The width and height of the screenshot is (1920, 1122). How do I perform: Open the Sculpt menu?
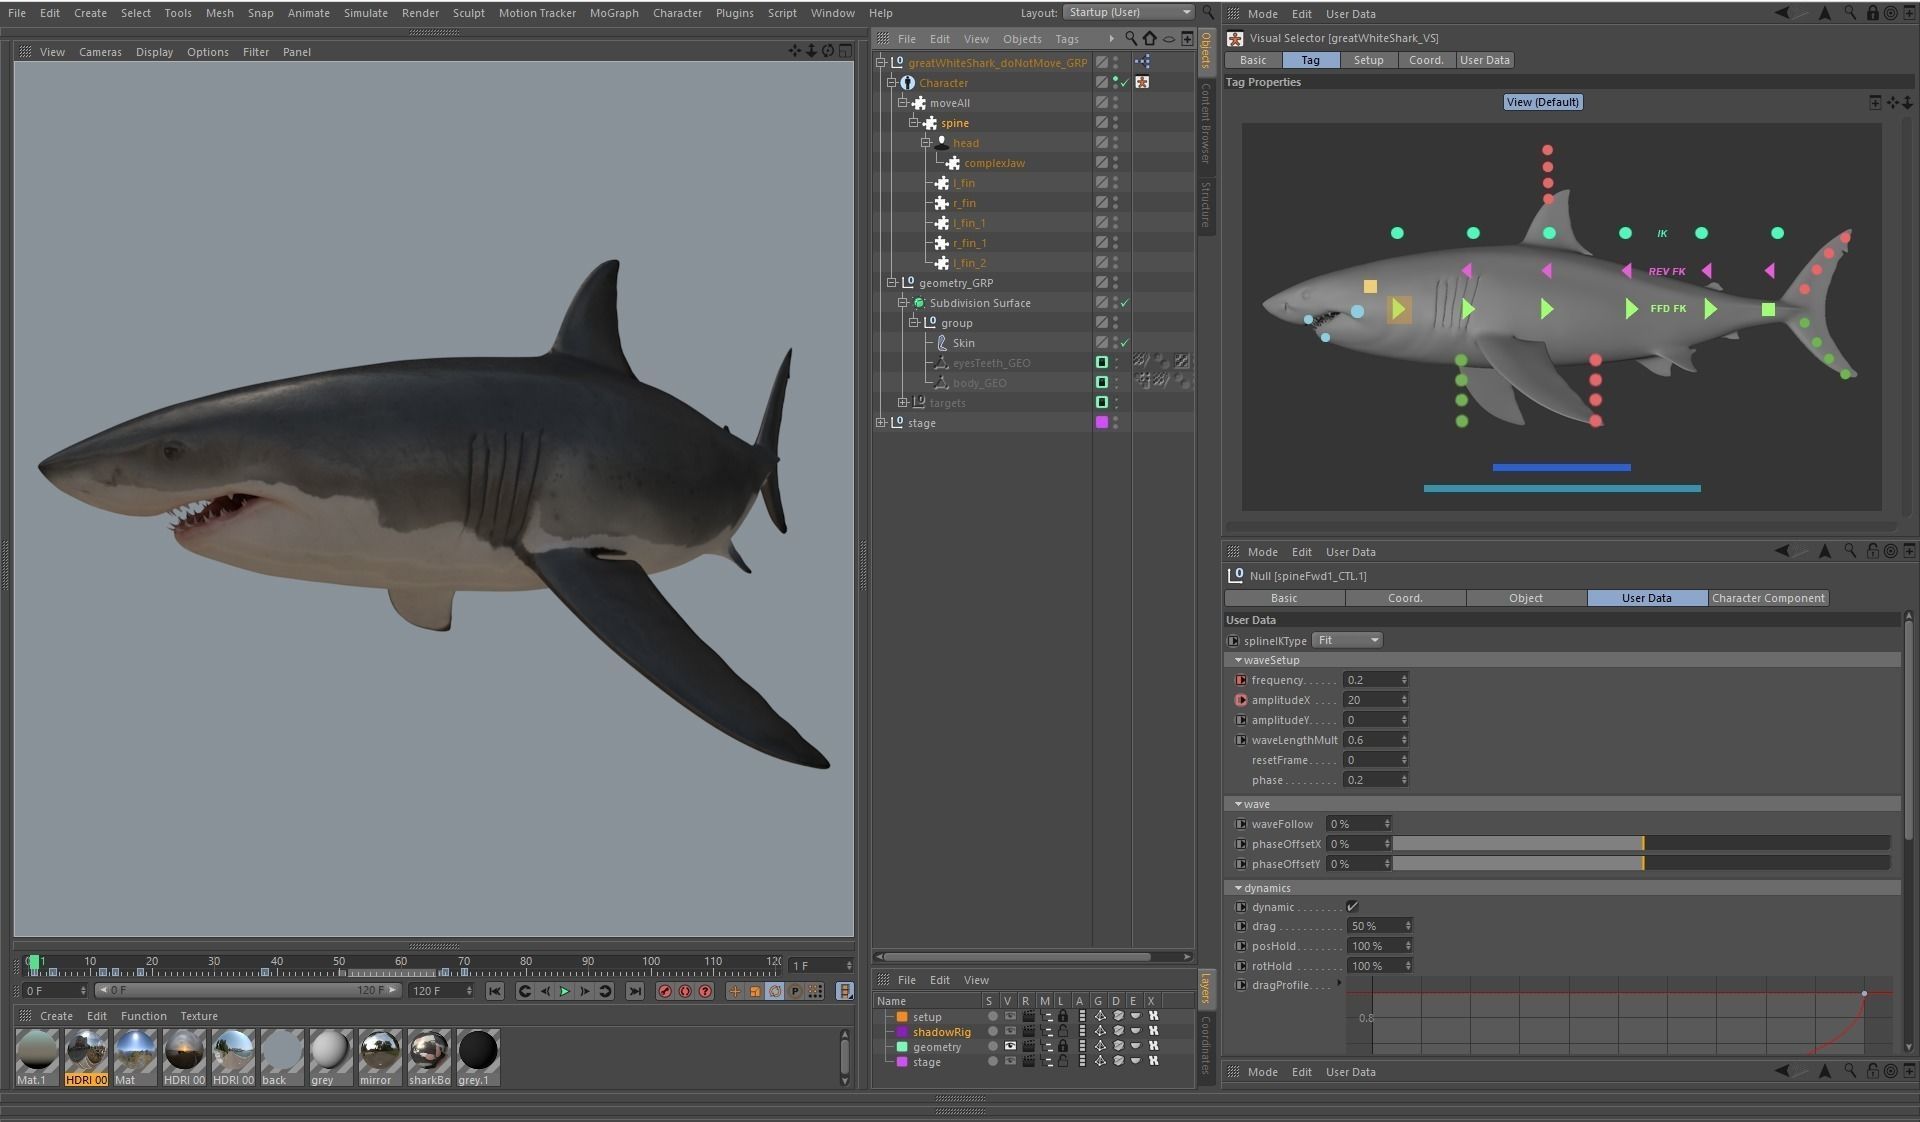click(468, 13)
